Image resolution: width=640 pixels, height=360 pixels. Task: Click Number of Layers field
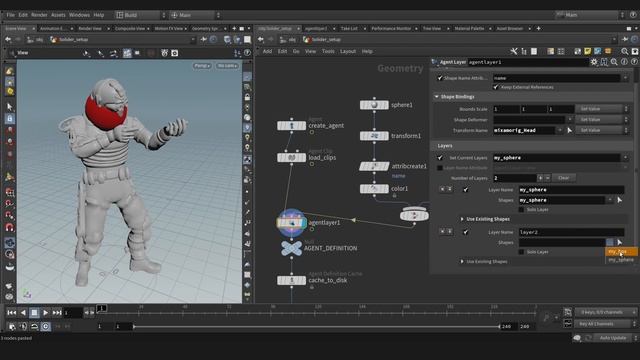click(x=515, y=178)
